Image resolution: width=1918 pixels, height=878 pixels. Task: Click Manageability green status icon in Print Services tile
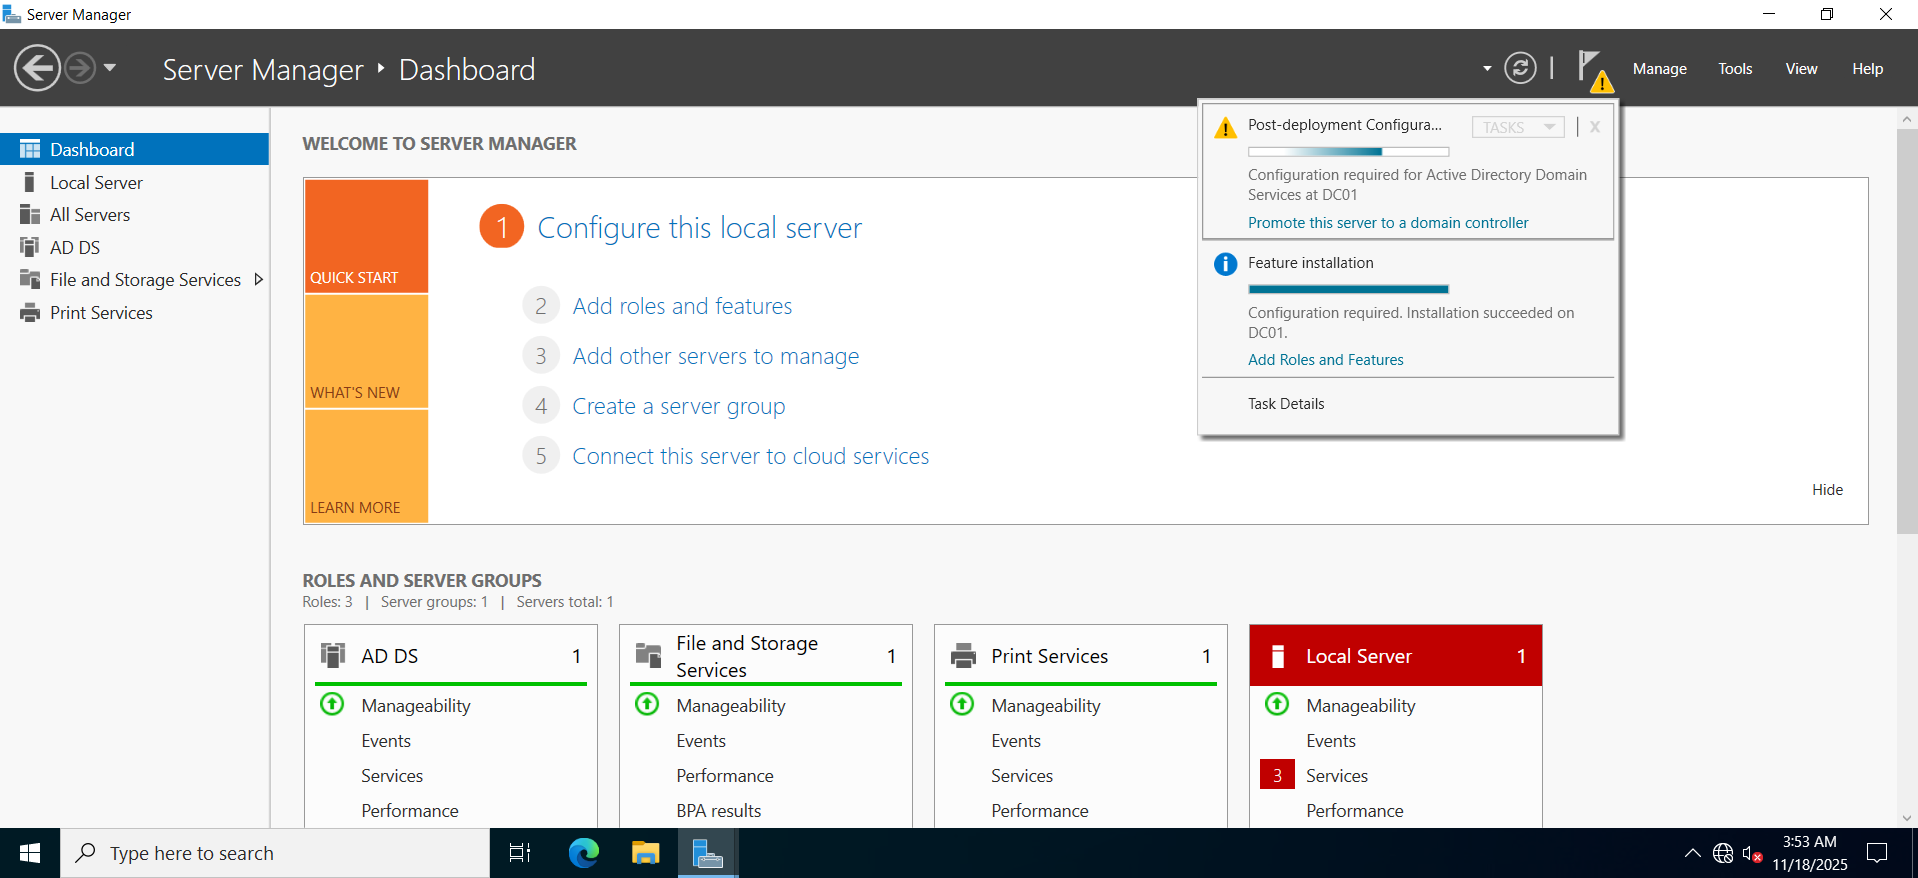pos(962,704)
